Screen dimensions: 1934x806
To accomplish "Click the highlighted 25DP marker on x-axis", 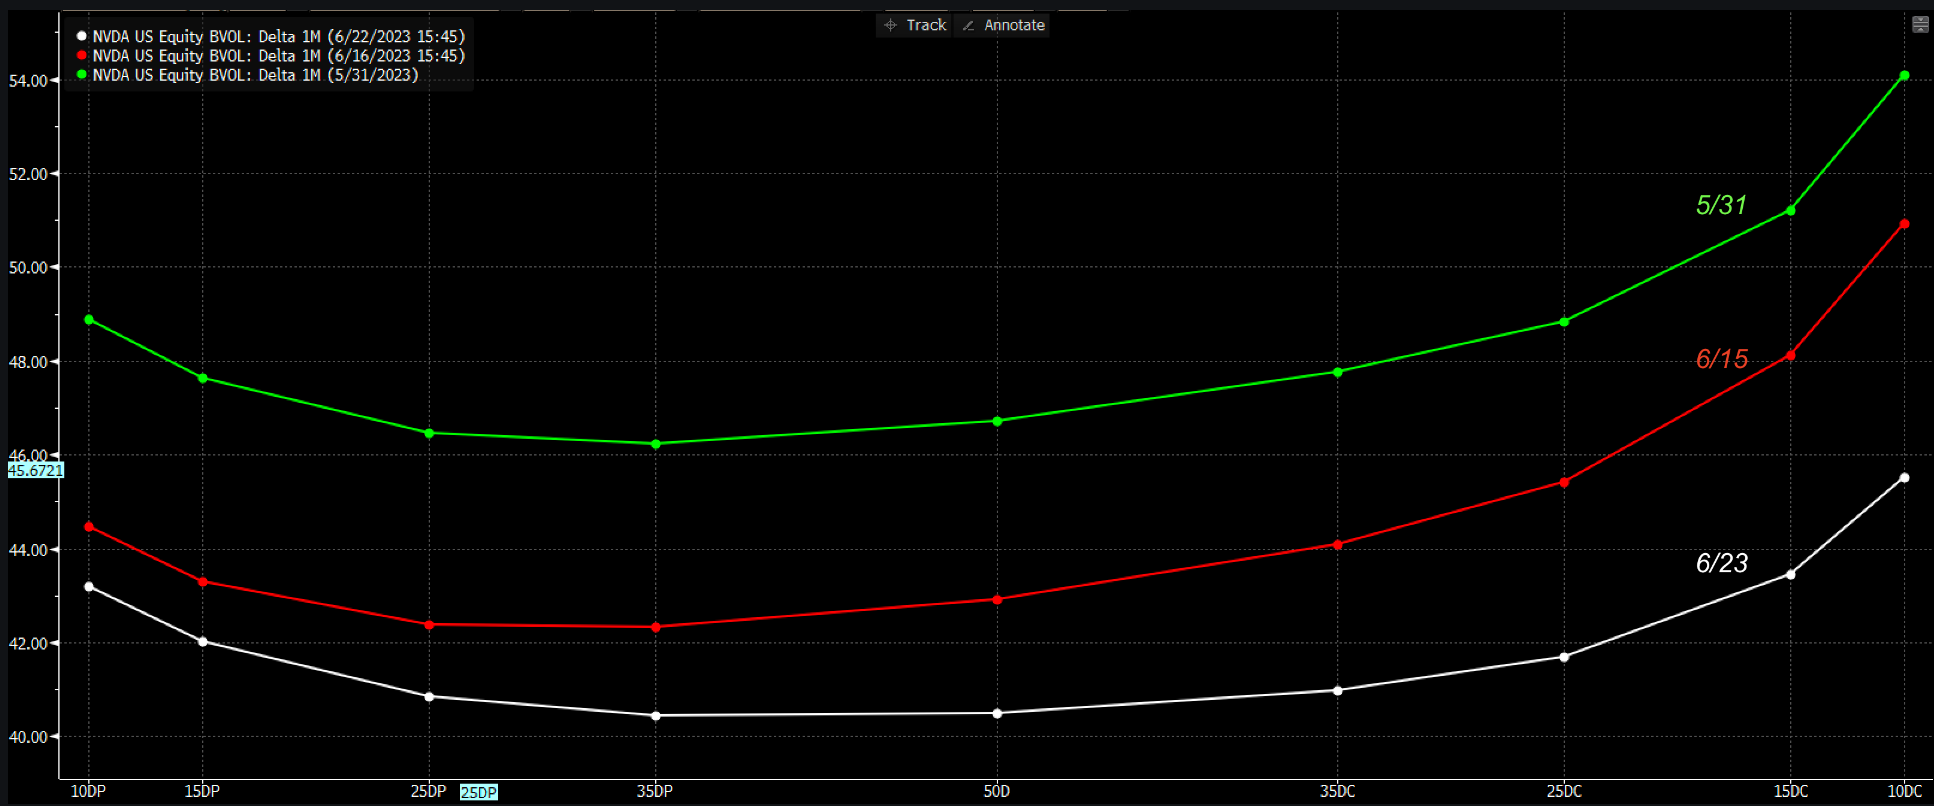I will pos(479,793).
